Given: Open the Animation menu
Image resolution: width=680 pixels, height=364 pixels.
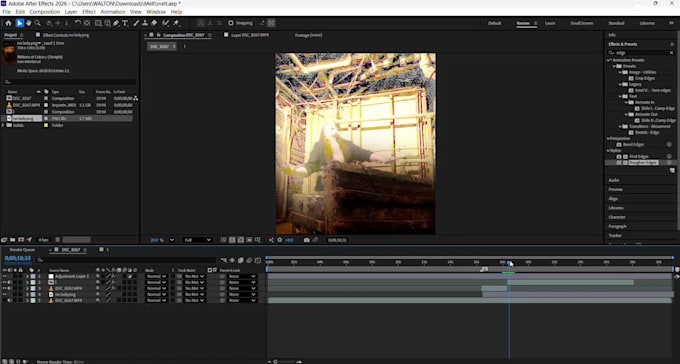Looking at the screenshot, I should [113, 12].
